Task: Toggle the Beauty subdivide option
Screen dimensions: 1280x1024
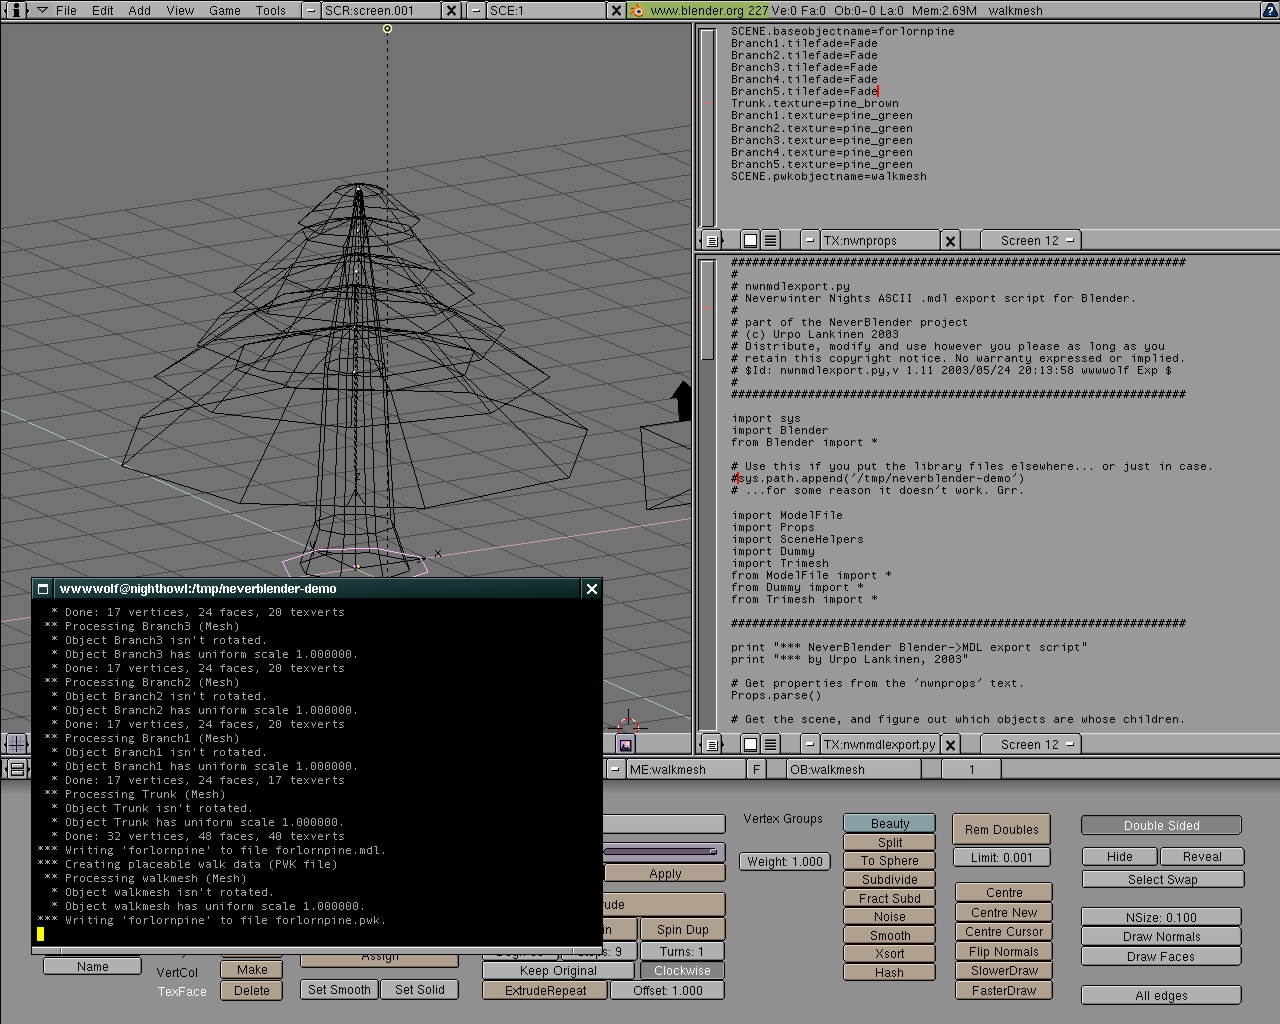Action: tap(889, 823)
